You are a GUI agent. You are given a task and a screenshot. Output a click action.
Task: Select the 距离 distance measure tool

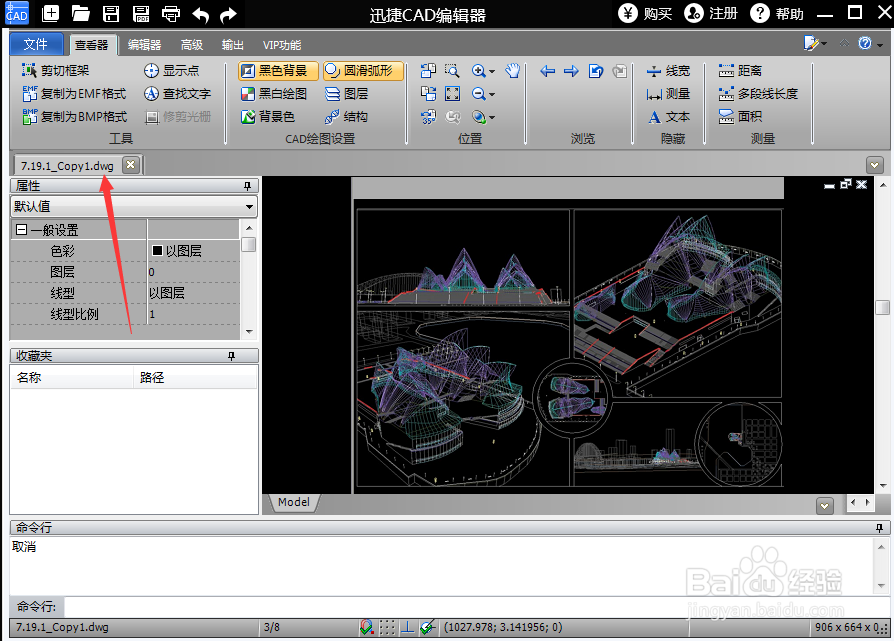740,71
